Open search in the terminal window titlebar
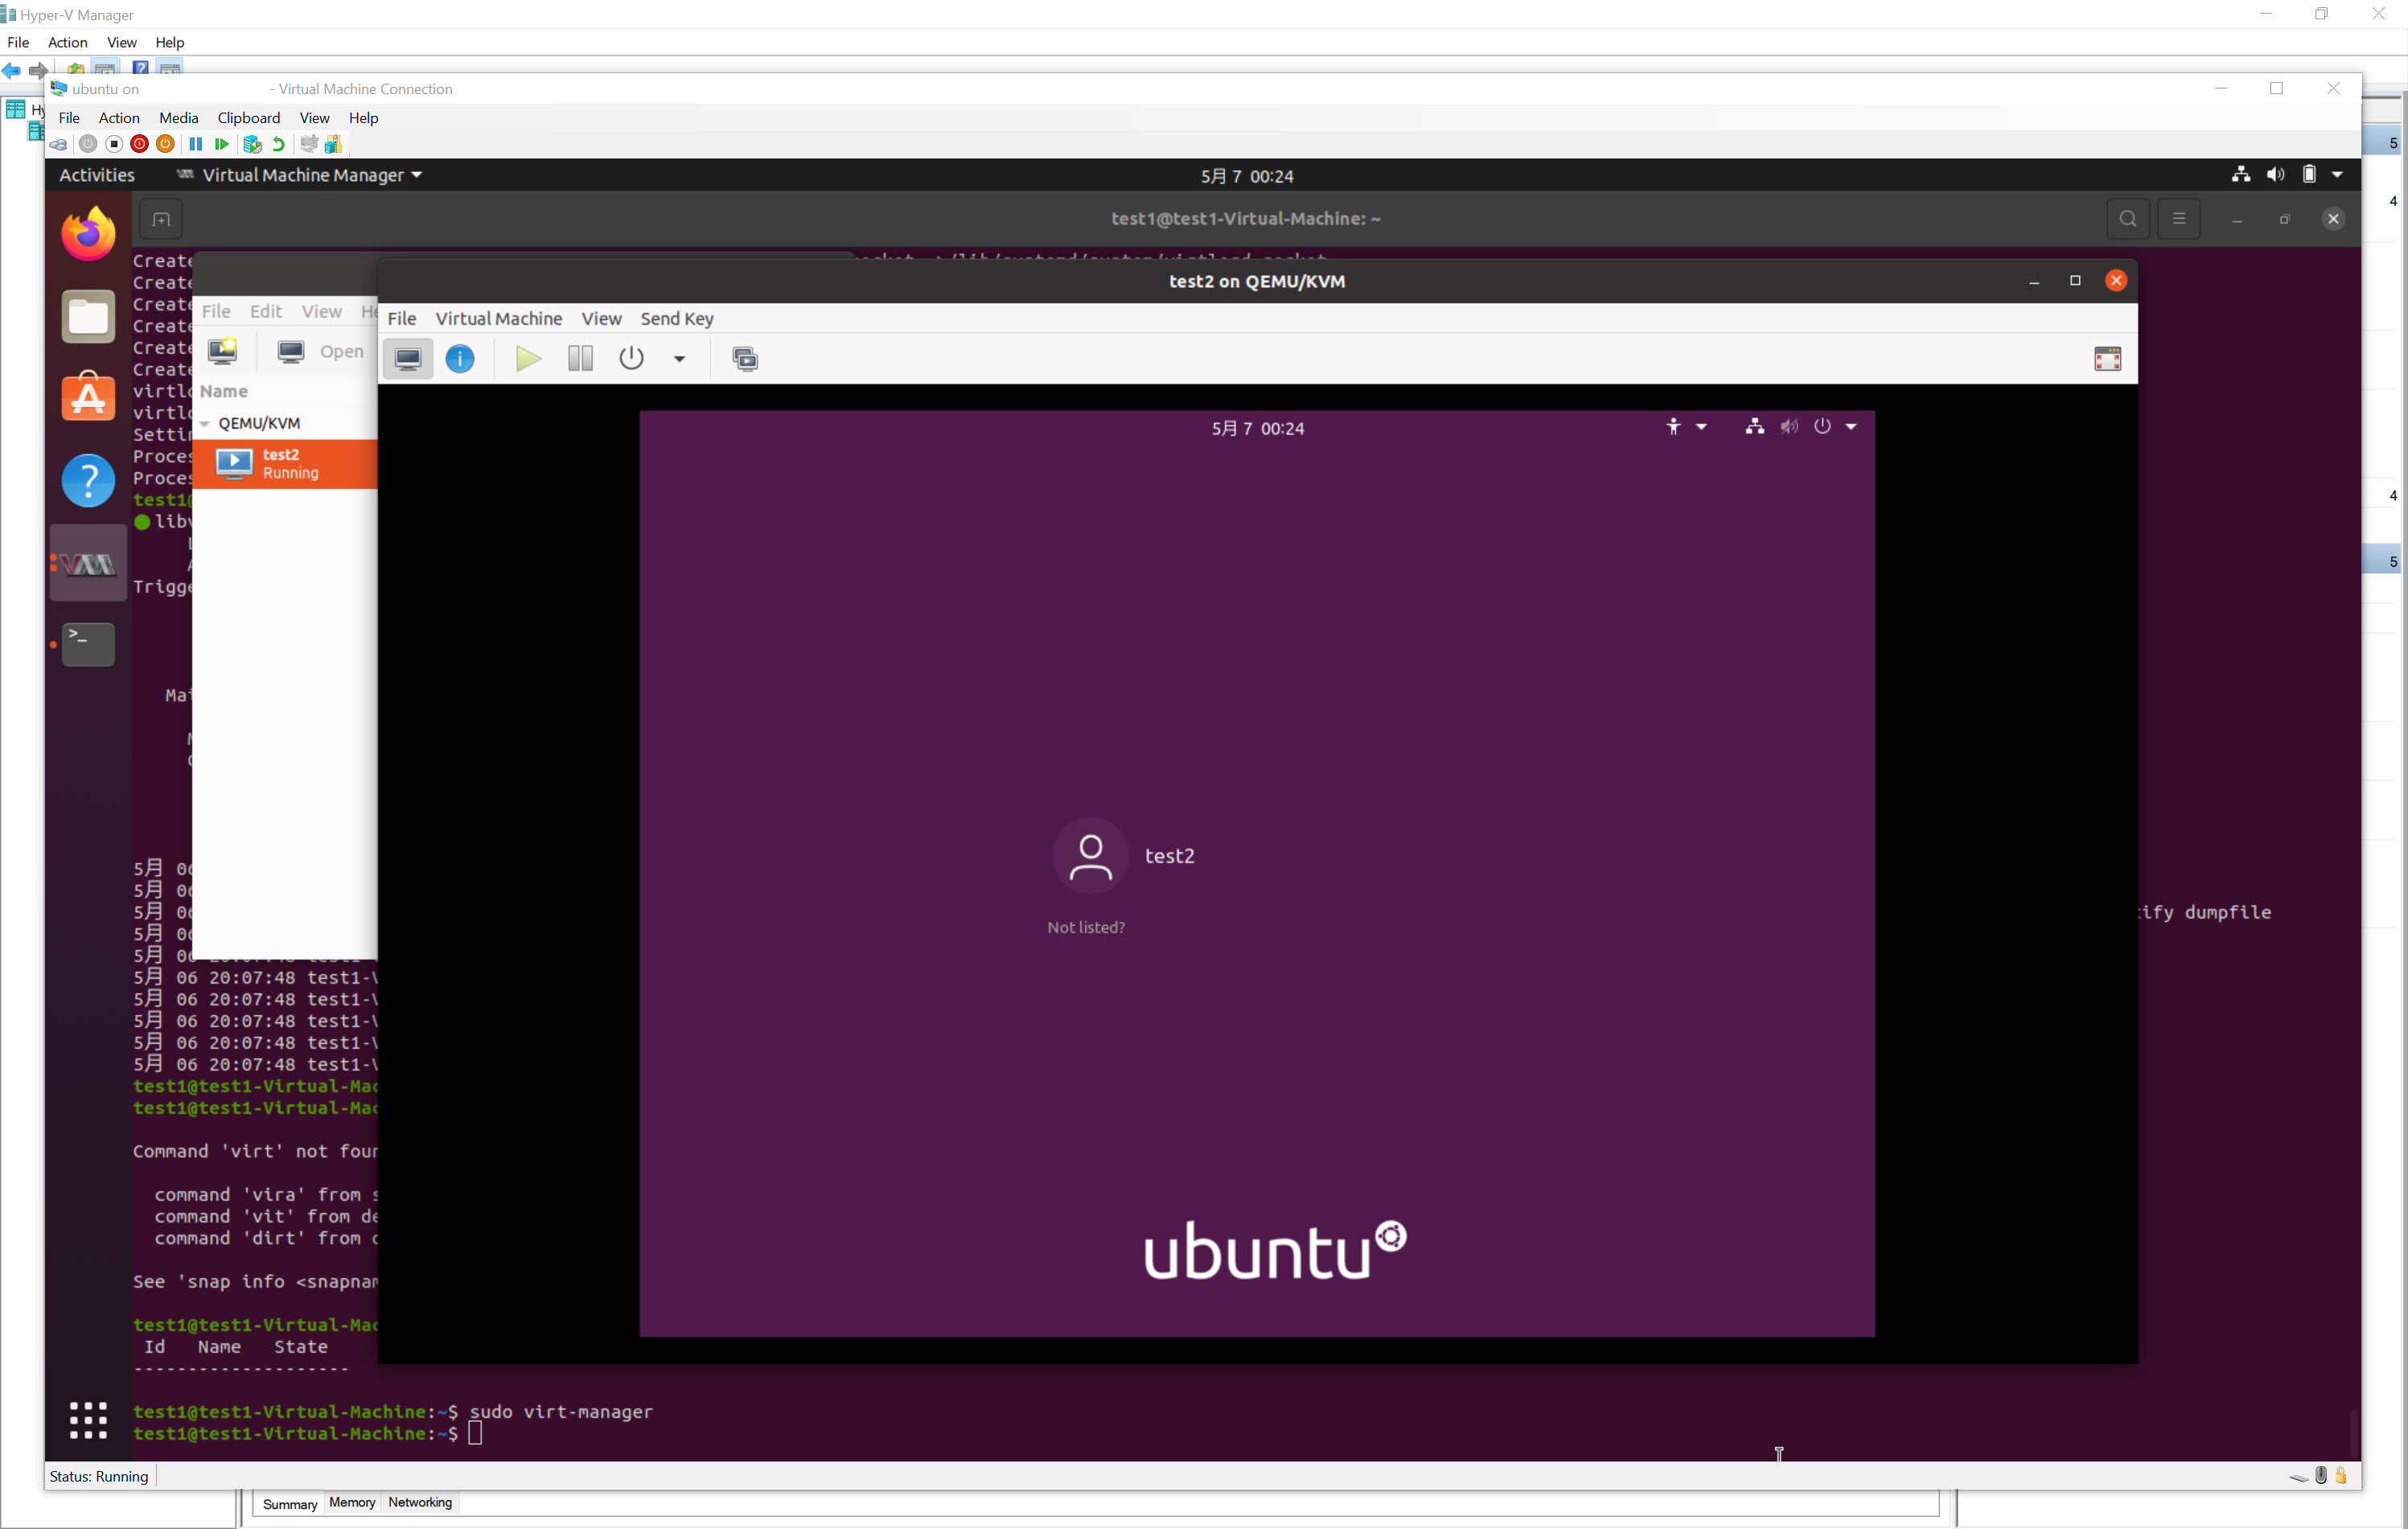 (x=2128, y=218)
